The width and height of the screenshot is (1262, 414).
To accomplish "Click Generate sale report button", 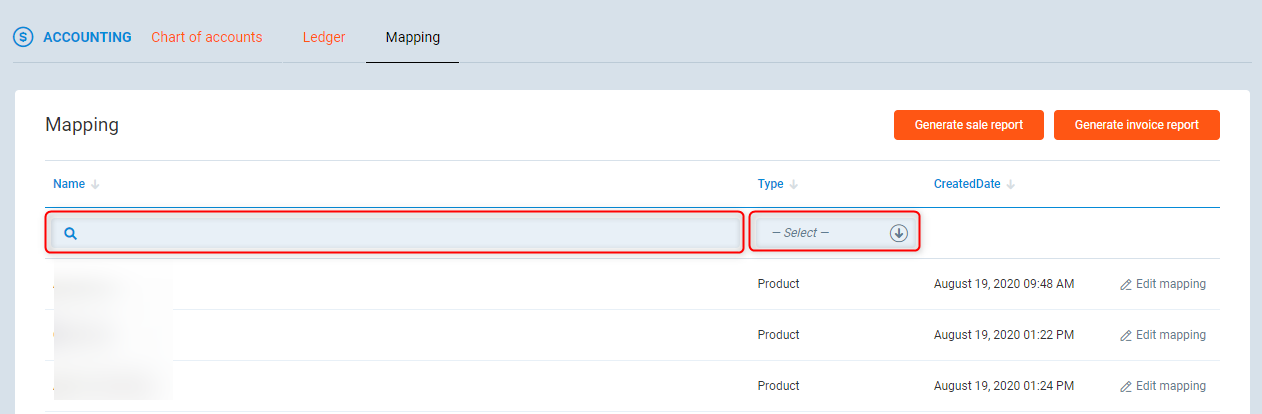I will point(968,125).
